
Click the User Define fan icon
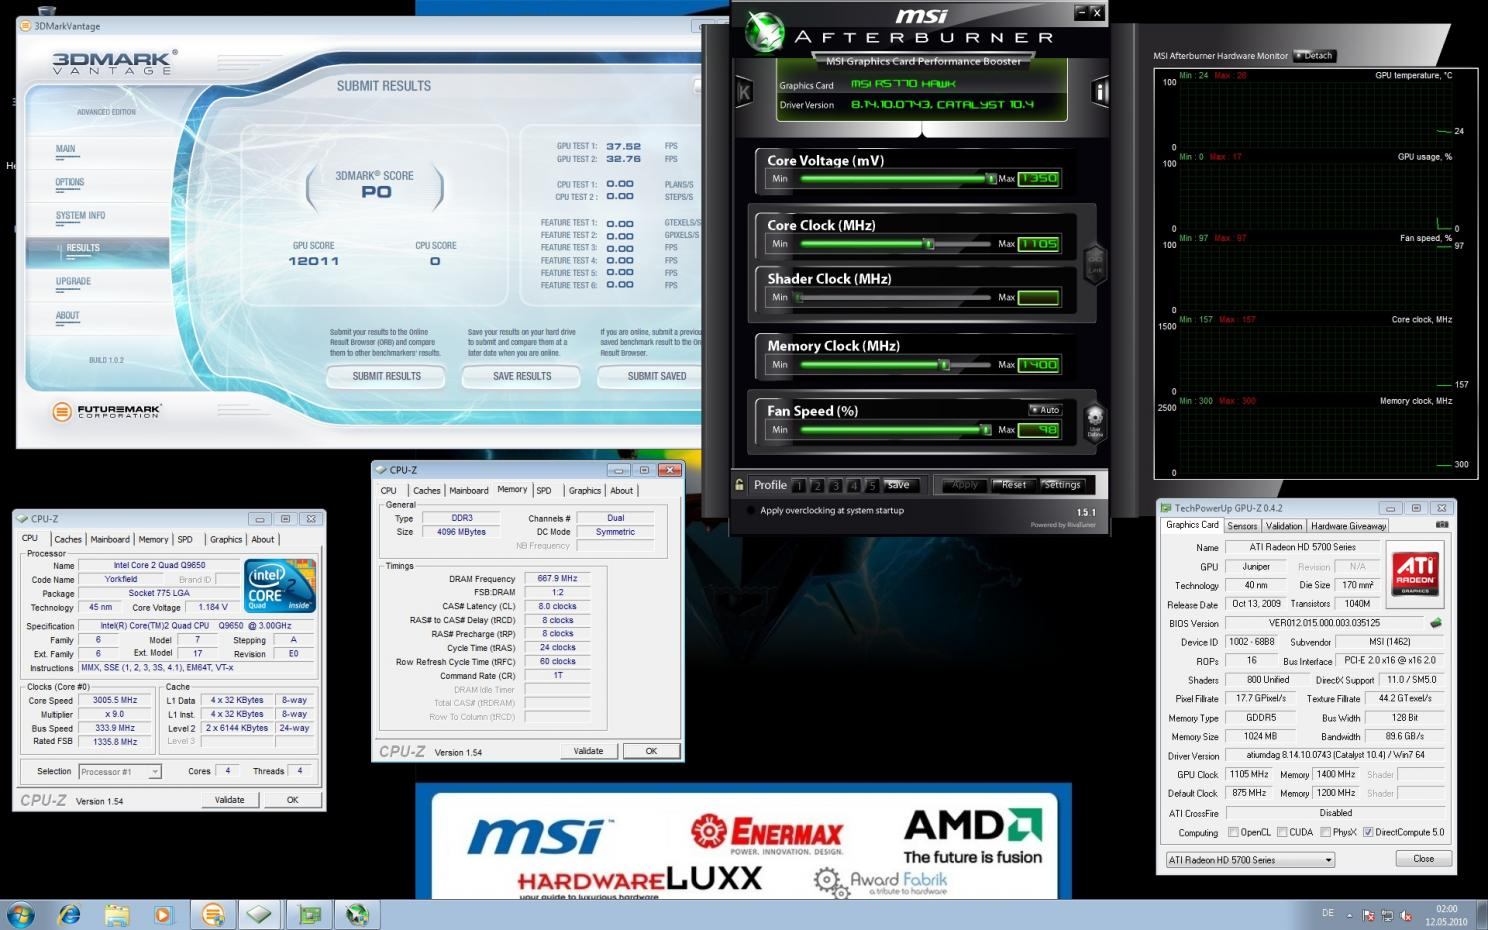coord(1095,421)
